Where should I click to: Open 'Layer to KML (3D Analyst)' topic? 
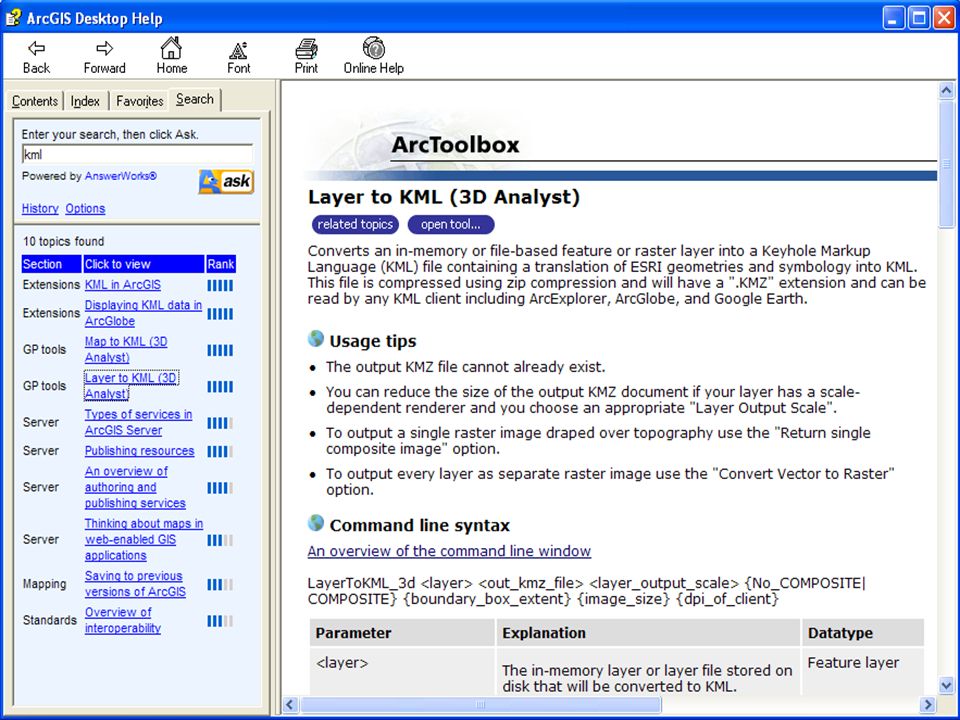(131, 386)
